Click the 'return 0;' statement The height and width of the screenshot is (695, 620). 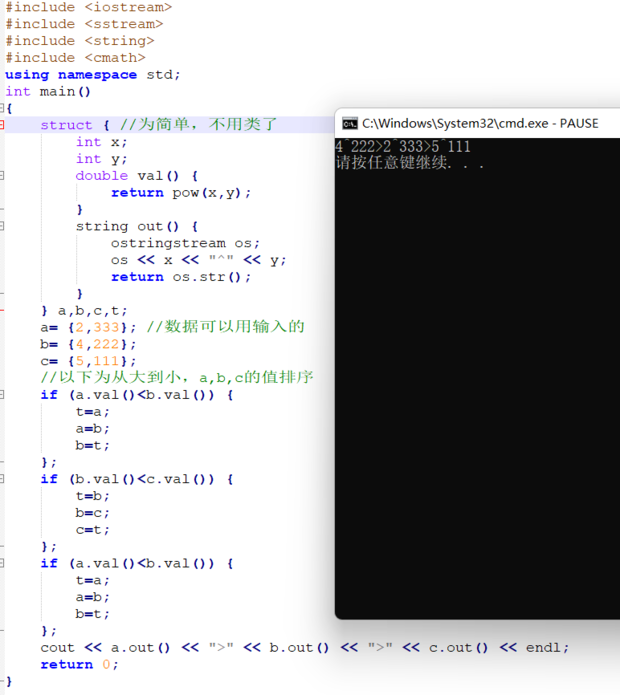80,664
